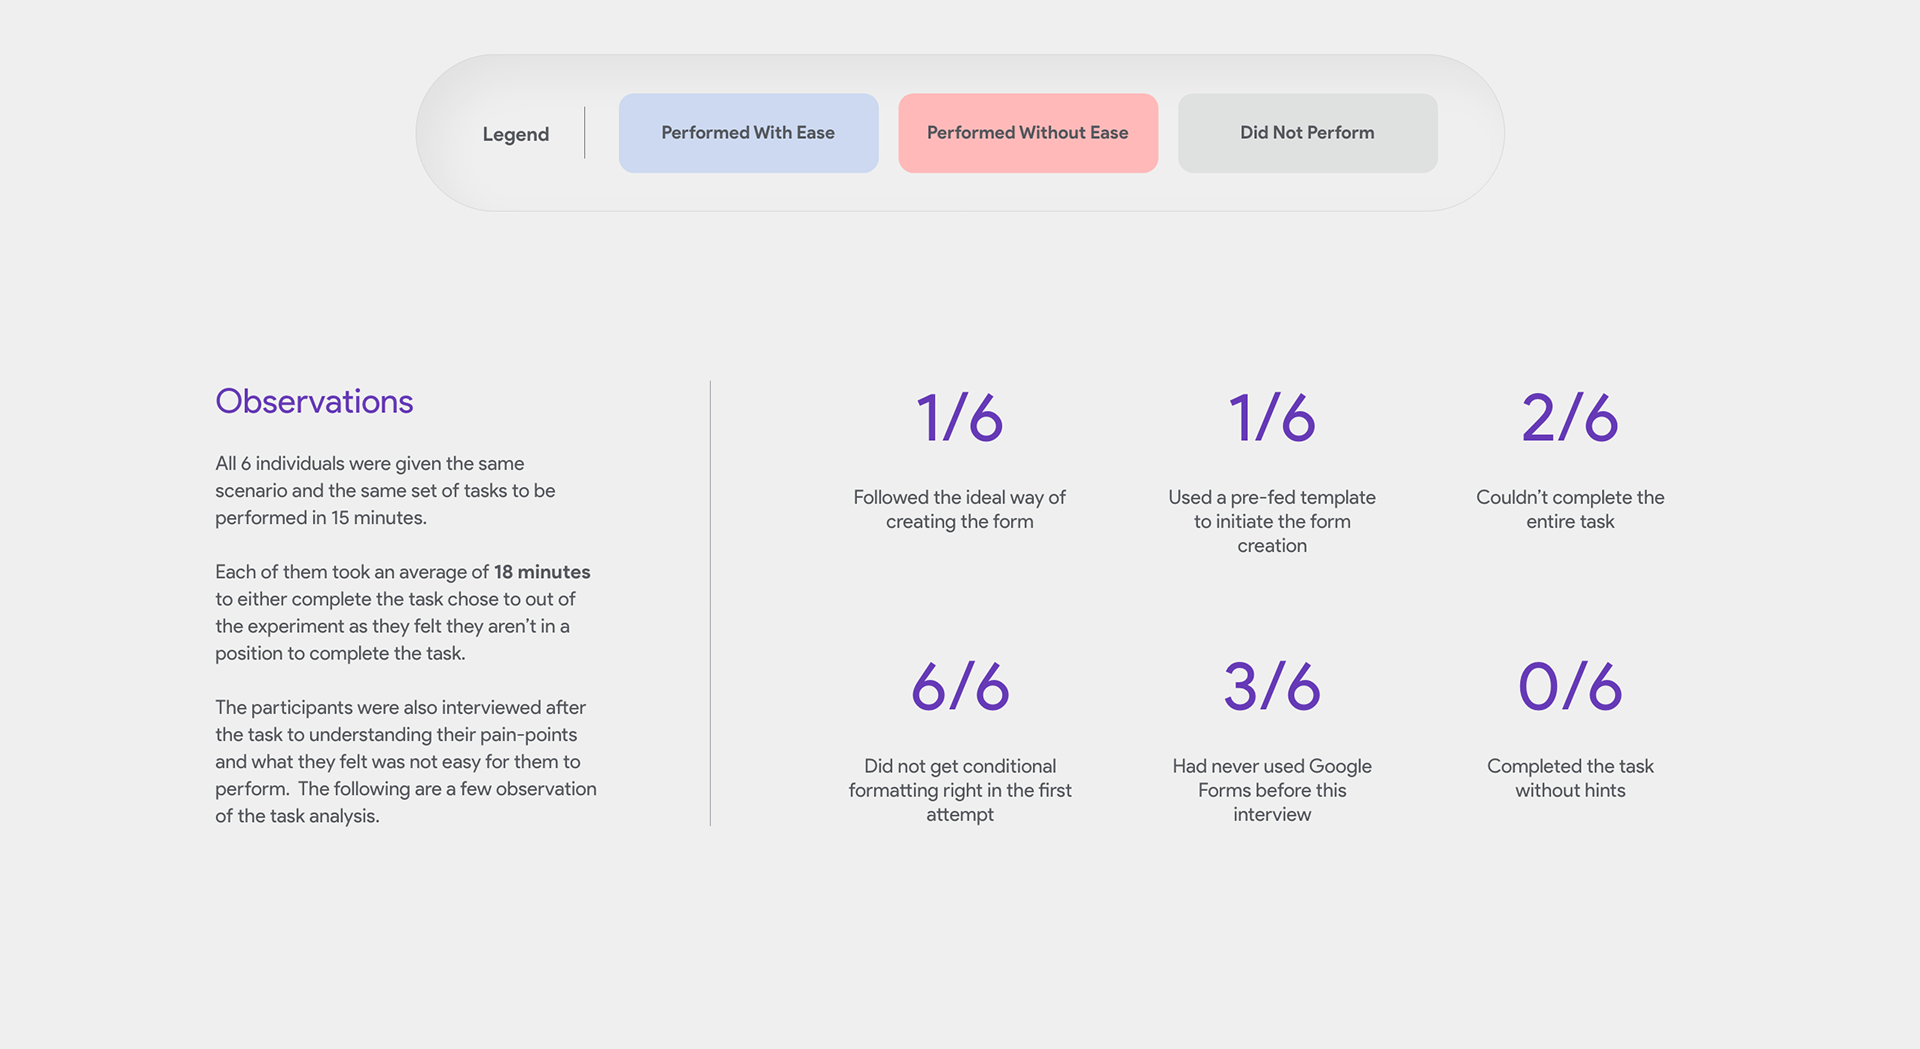Click the Legend label
Screen dimensions: 1920x1049
coord(515,134)
